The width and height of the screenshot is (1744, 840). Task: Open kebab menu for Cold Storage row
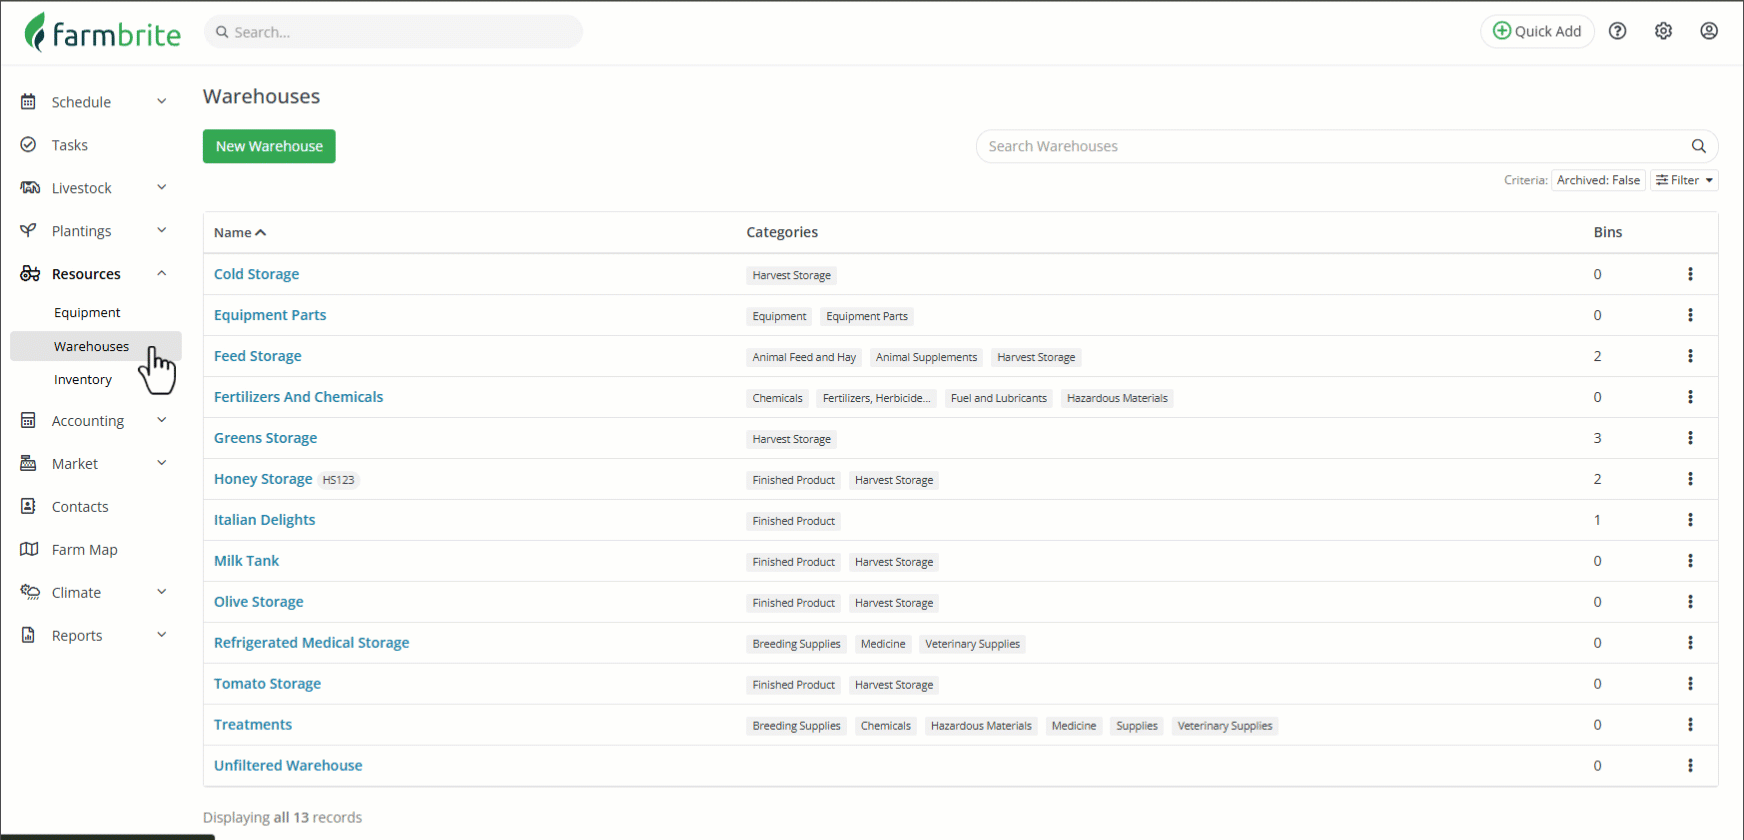[1690, 274]
